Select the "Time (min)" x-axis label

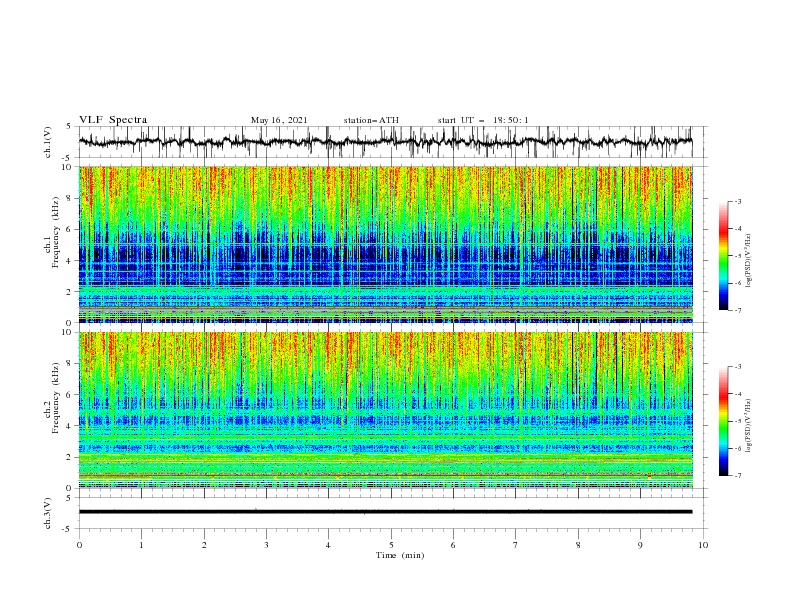coord(400,555)
